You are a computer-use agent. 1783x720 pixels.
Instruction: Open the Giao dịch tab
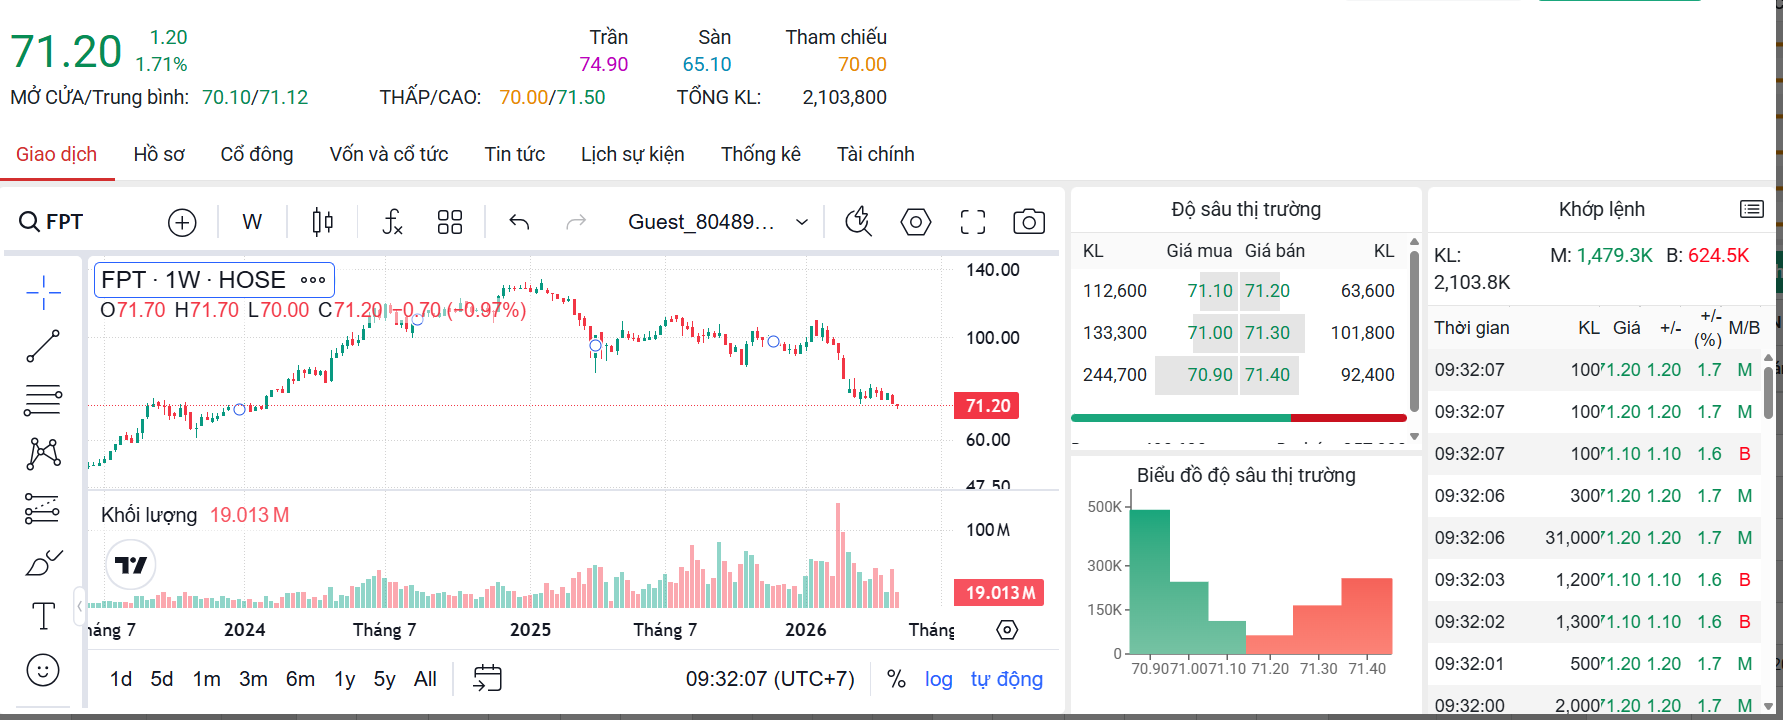(56, 154)
